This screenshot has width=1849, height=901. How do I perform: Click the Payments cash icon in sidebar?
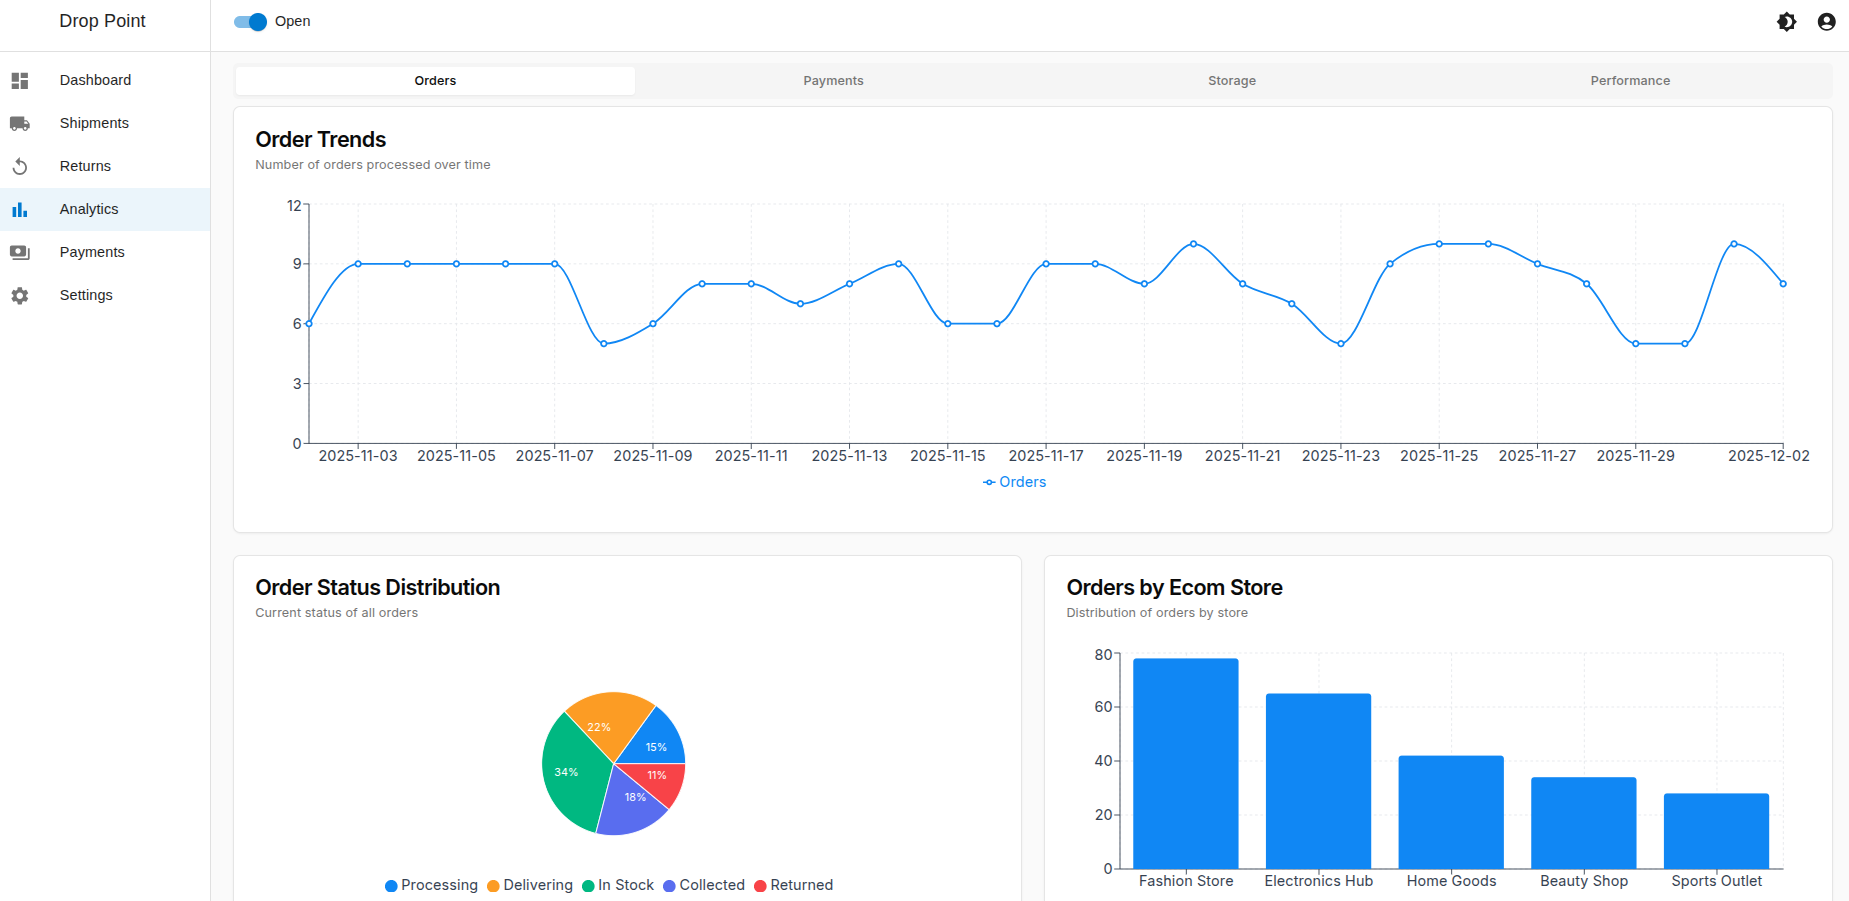pos(20,252)
